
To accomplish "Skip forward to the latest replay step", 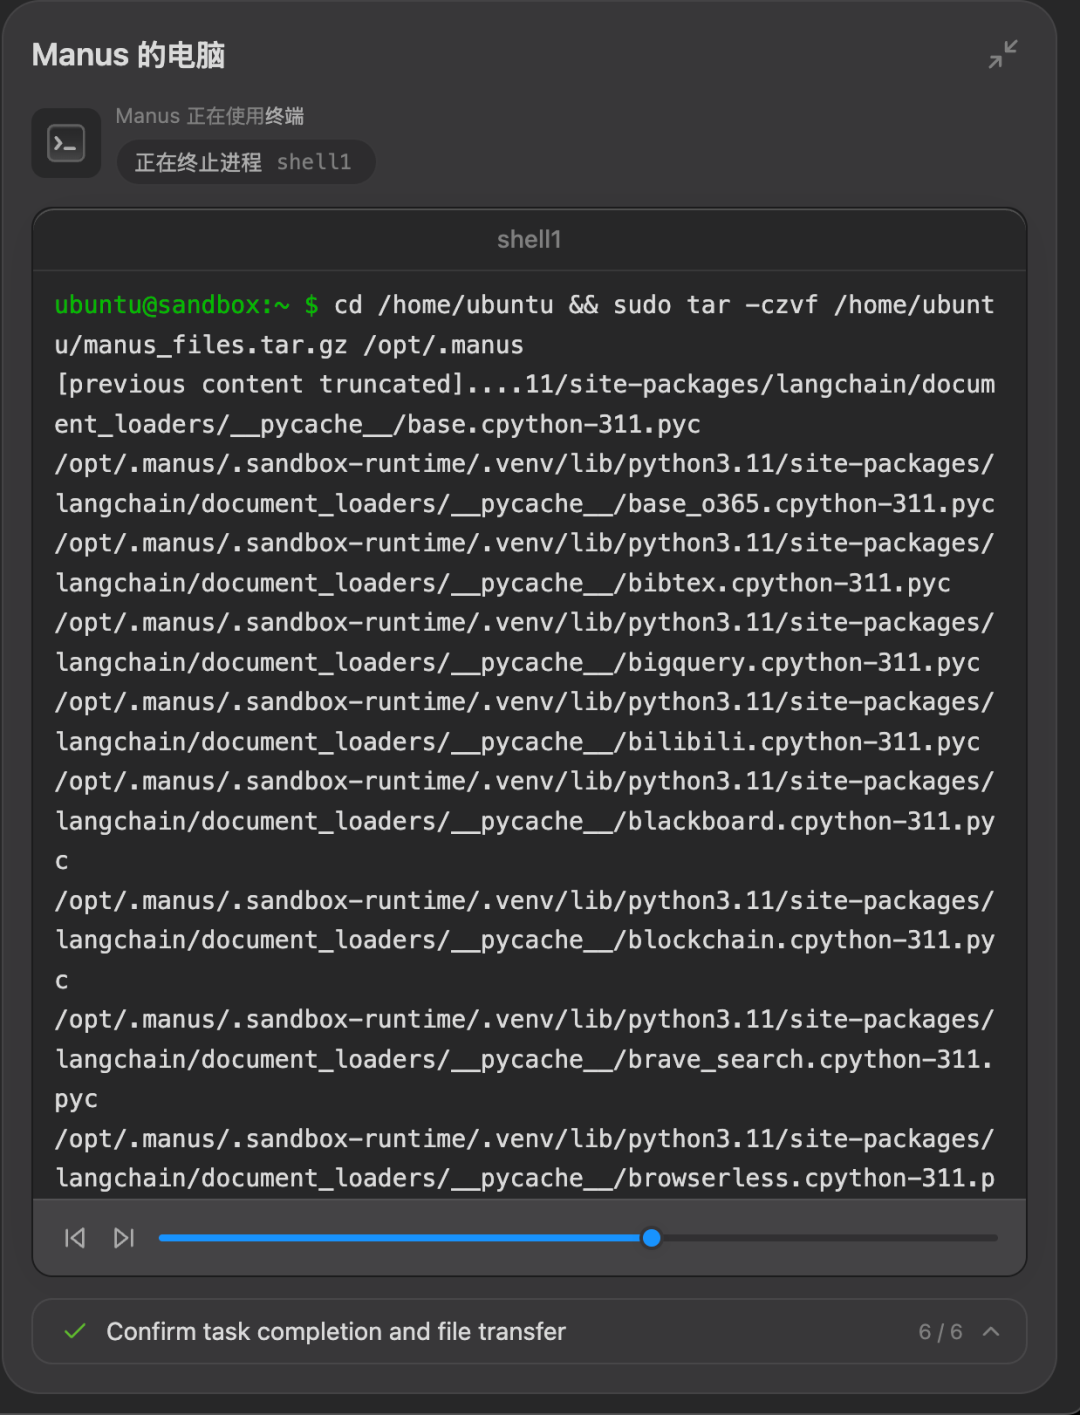I will tap(123, 1238).
